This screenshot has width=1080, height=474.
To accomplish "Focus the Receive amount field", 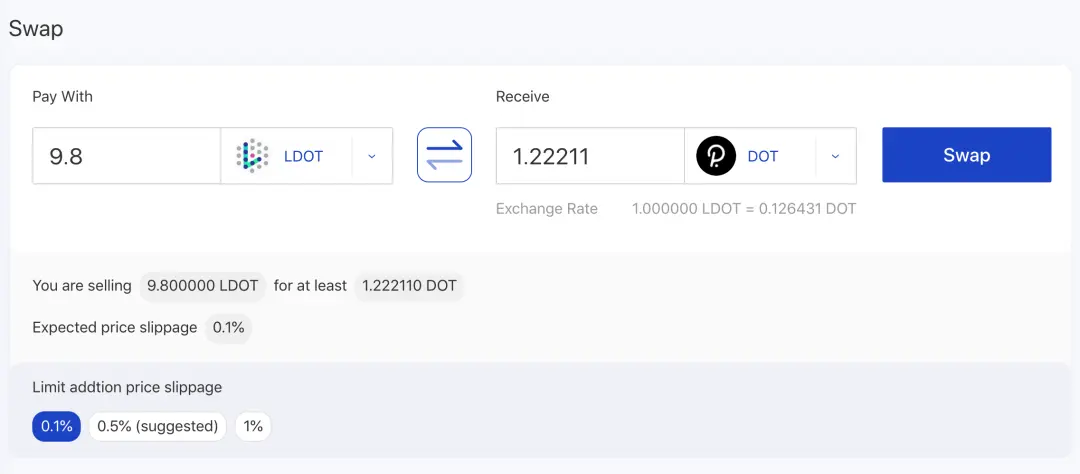I will [x=590, y=156].
